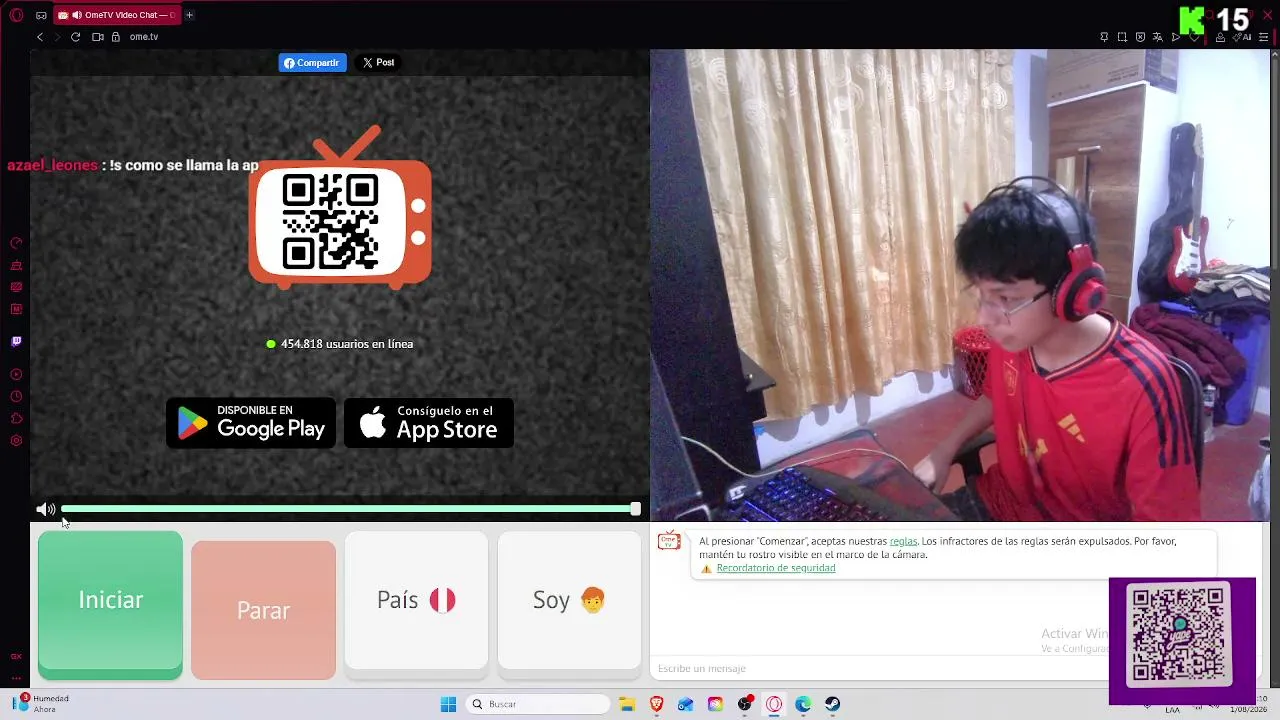Open OBS Studio from the taskbar
This screenshot has height=720, width=1280.
[745, 704]
